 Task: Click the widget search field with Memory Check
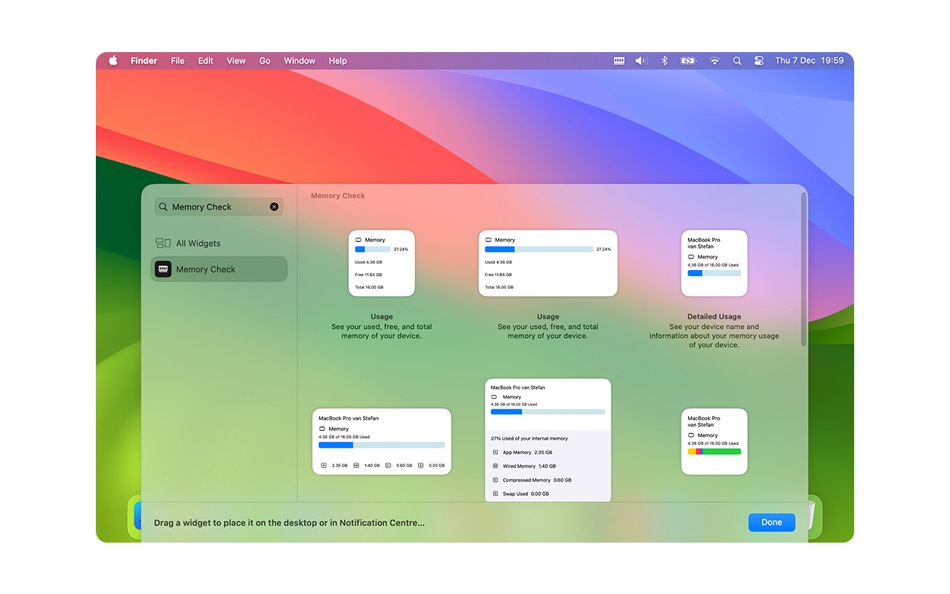[x=219, y=207]
